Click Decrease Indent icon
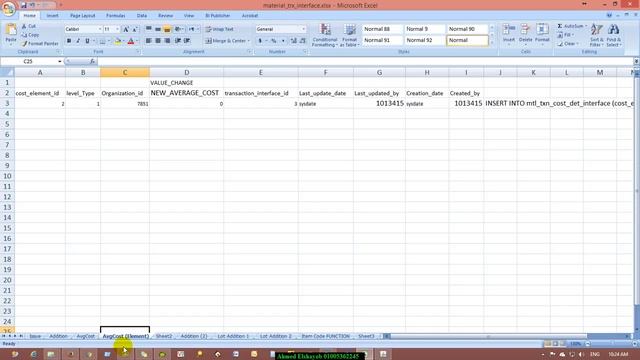The height and width of the screenshot is (360, 640). click(178, 41)
